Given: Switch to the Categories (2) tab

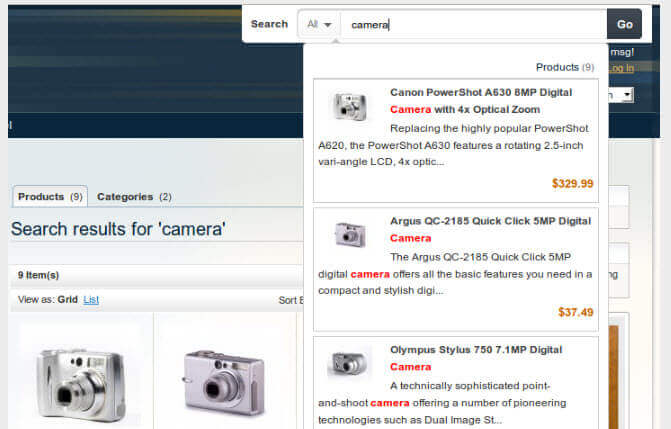Looking at the screenshot, I should (x=134, y=197).
